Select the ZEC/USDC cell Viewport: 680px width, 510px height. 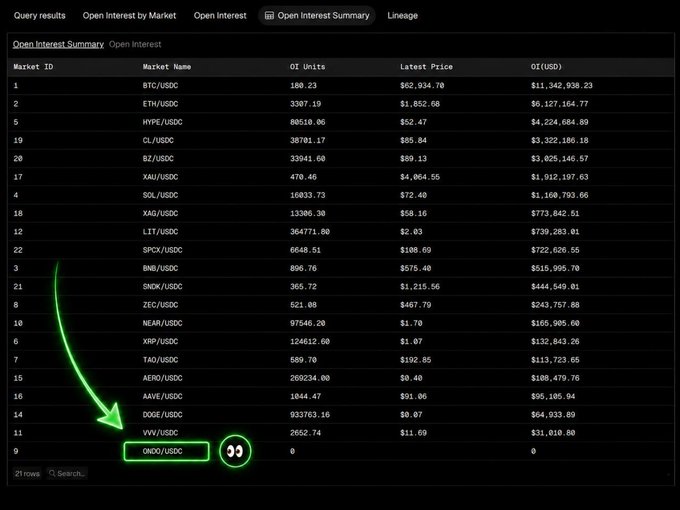(x=160, y=305)
